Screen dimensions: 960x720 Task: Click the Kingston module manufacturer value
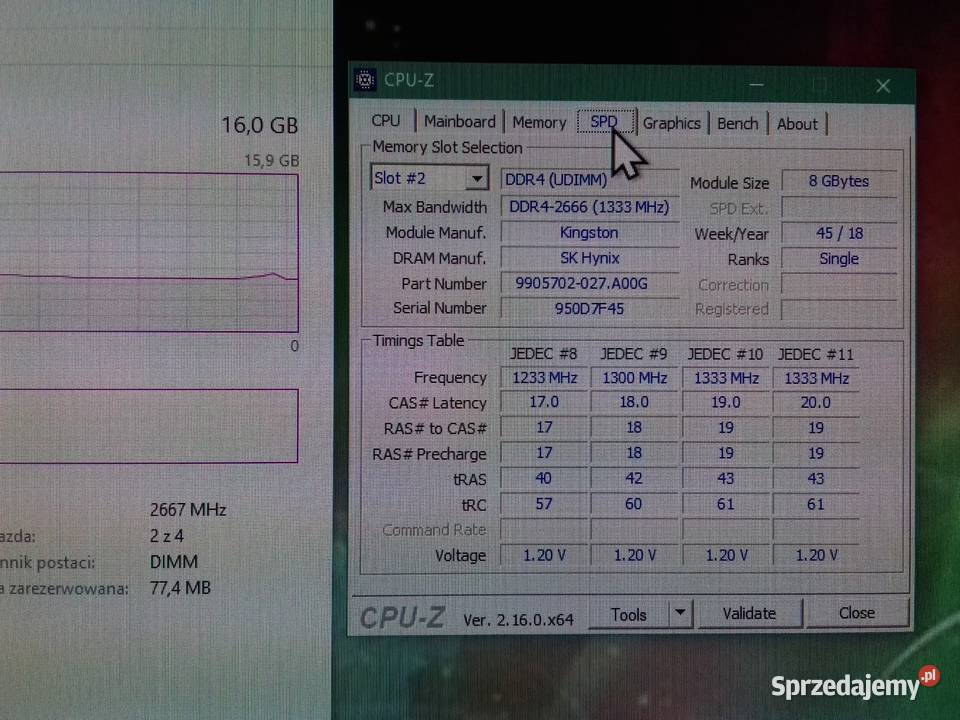(590, 233)
